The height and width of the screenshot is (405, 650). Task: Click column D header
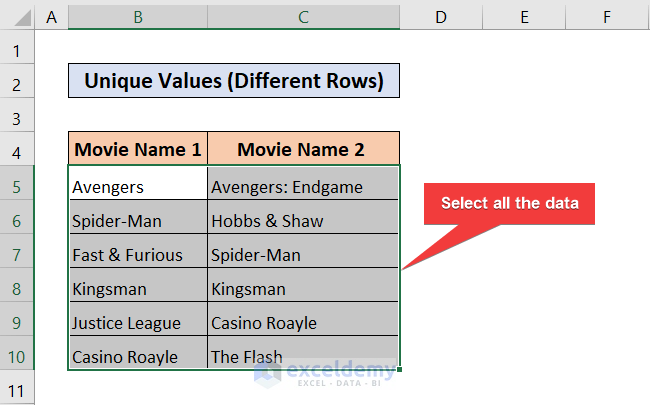click(441, 17)
